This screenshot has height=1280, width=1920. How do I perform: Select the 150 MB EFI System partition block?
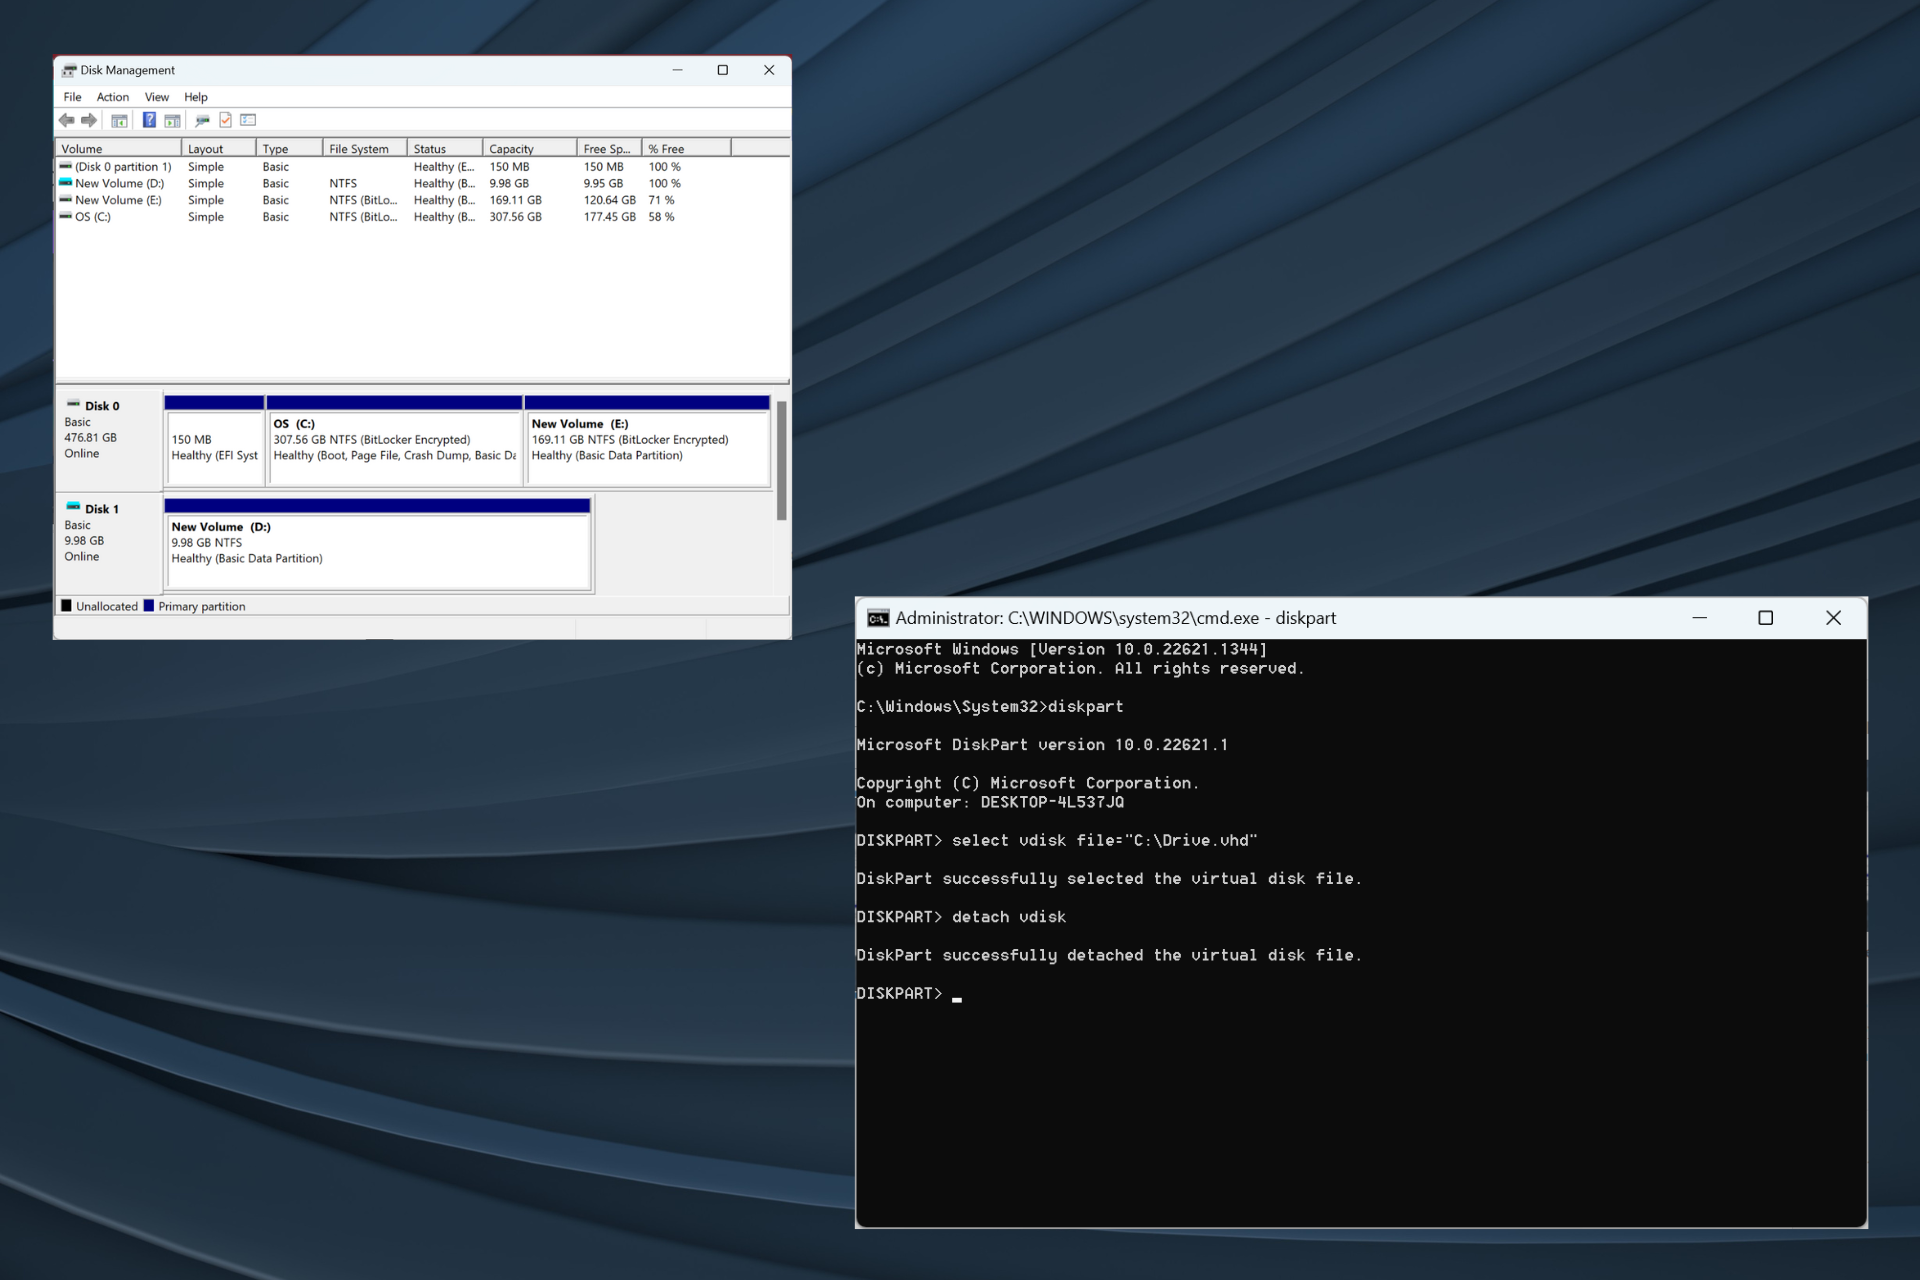click(214, 440)
